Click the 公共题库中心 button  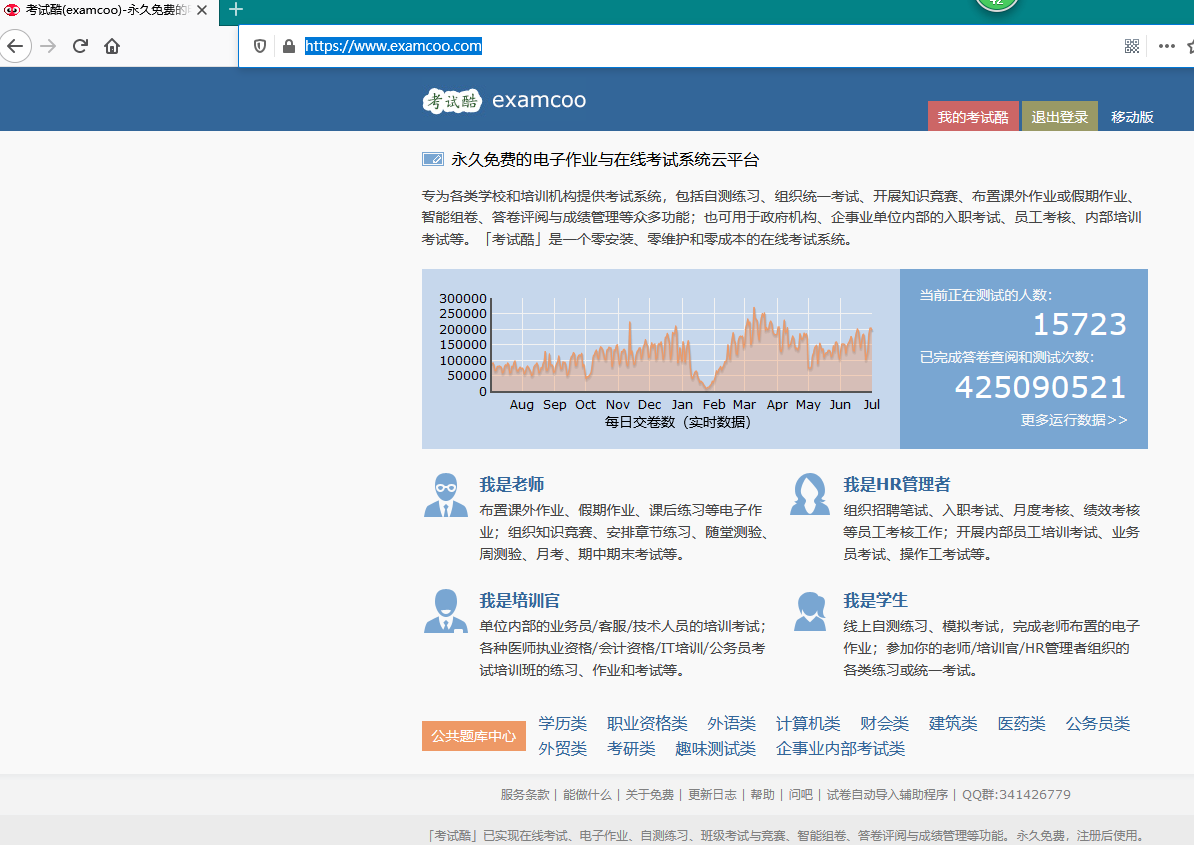pyautogui.click(x=474, y=736)
